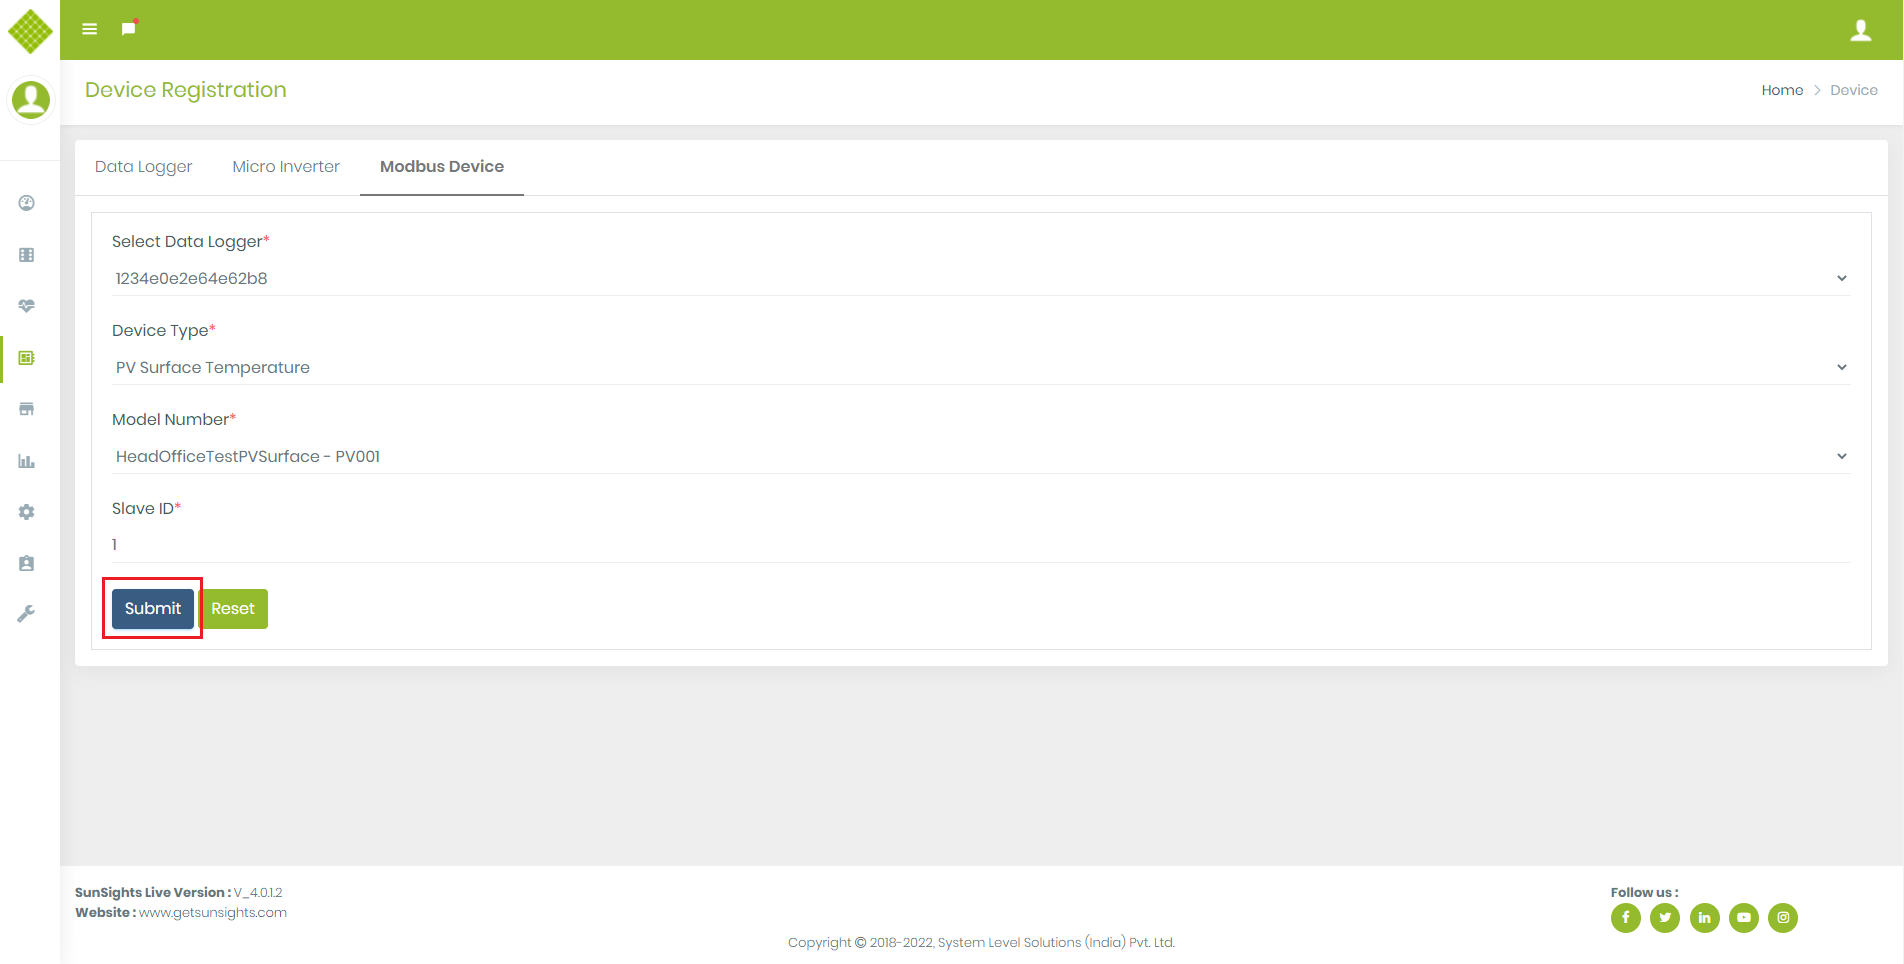Click the store icon in sidebar
1904x964 pixels.
(27, 409)
